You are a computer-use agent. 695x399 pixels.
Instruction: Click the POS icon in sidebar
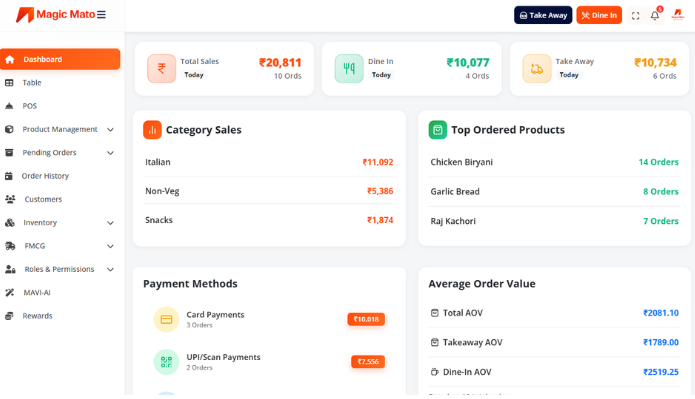click(x=9, y=106)
